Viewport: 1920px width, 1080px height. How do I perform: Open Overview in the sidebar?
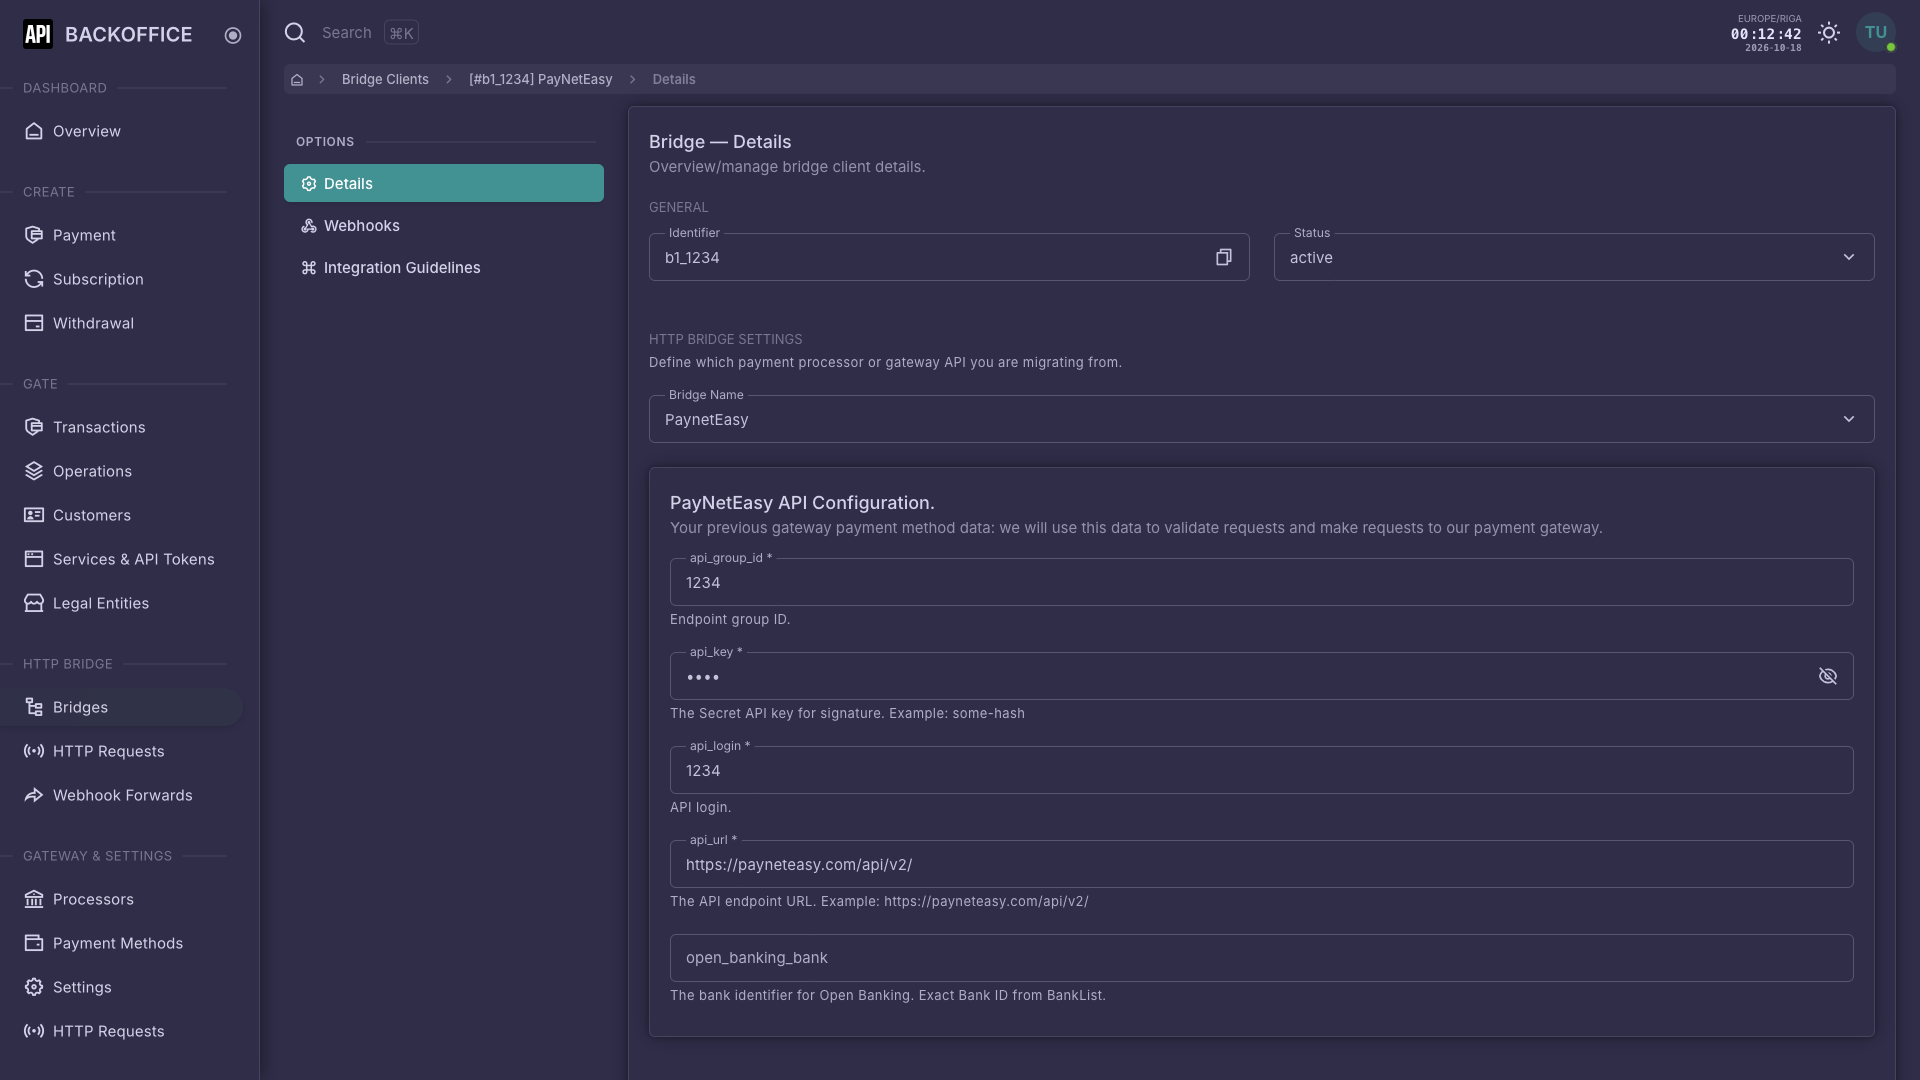click(x=122, y=132)
